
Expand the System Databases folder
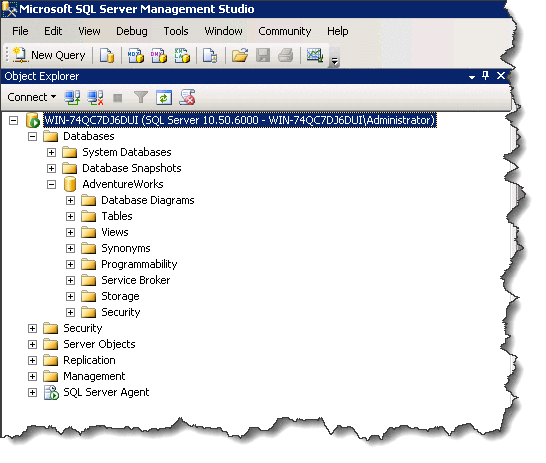51,152
